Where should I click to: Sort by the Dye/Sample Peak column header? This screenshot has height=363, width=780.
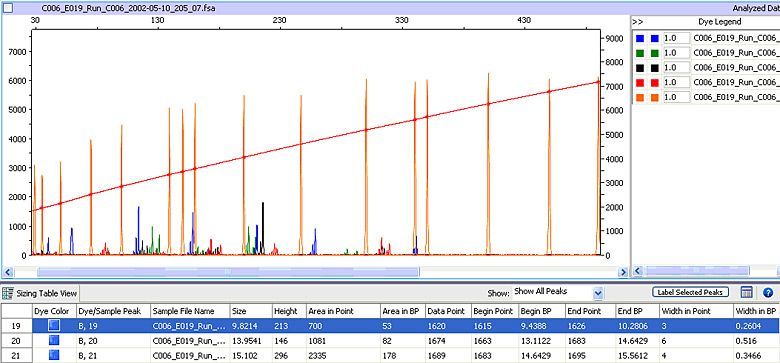pyautogui.click(x=113, y=311)
